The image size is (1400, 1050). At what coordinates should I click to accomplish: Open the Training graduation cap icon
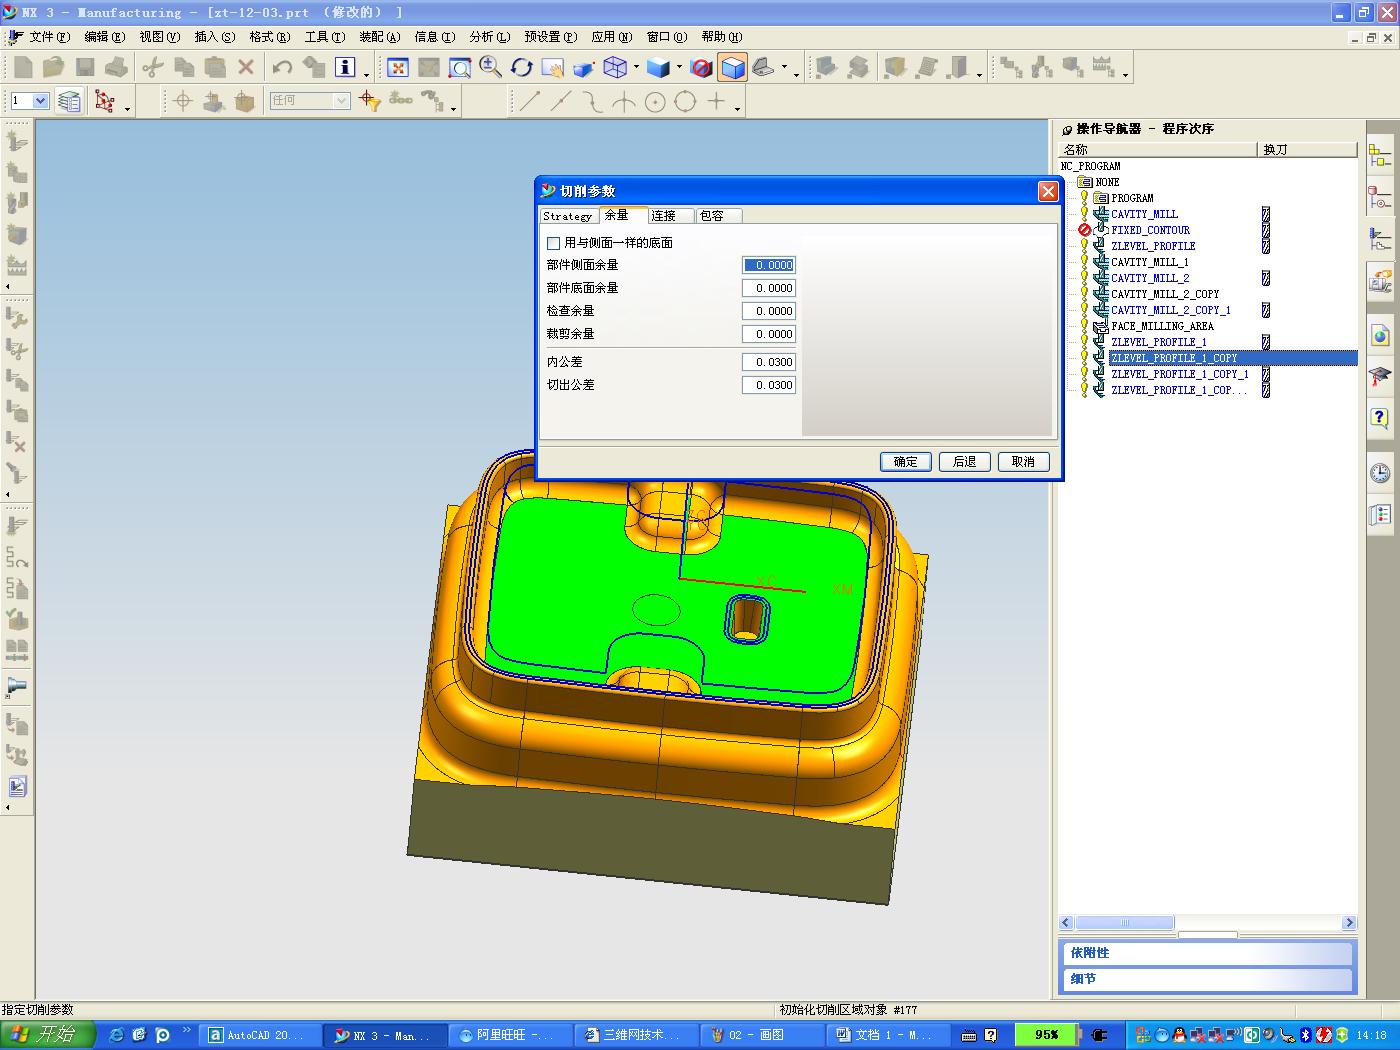pyautogui.click(x=1380, y=376)
